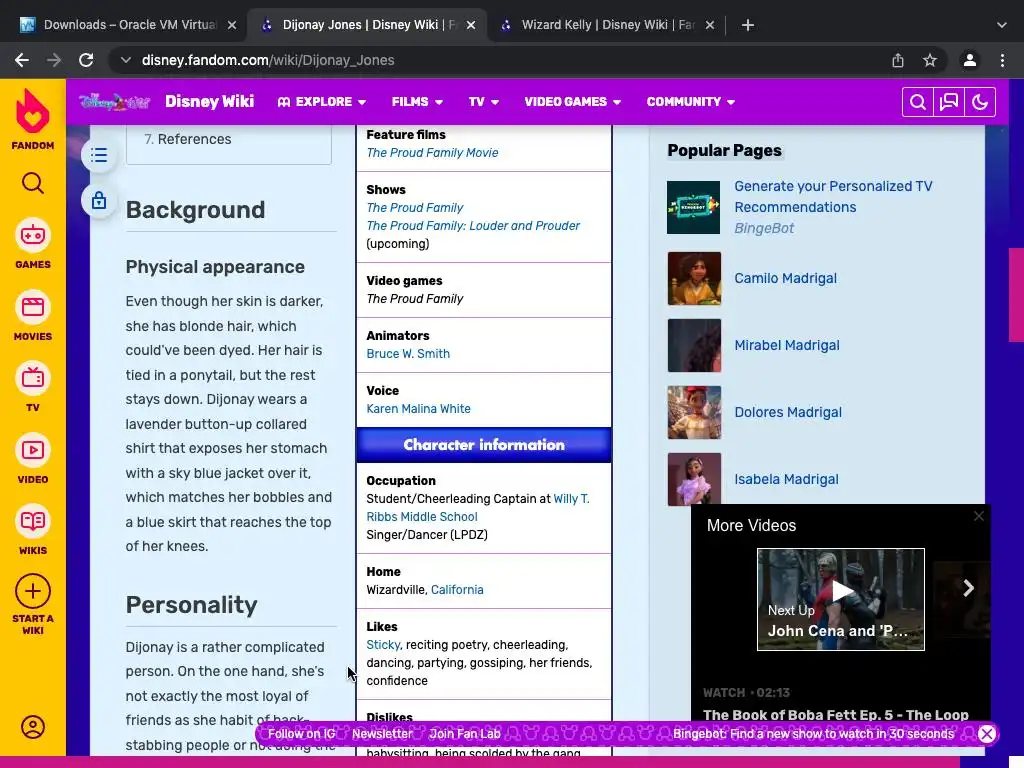Select the Dijonay Jones tab
This screenshot has height=768, width=1024.
(x=368, y=25)
